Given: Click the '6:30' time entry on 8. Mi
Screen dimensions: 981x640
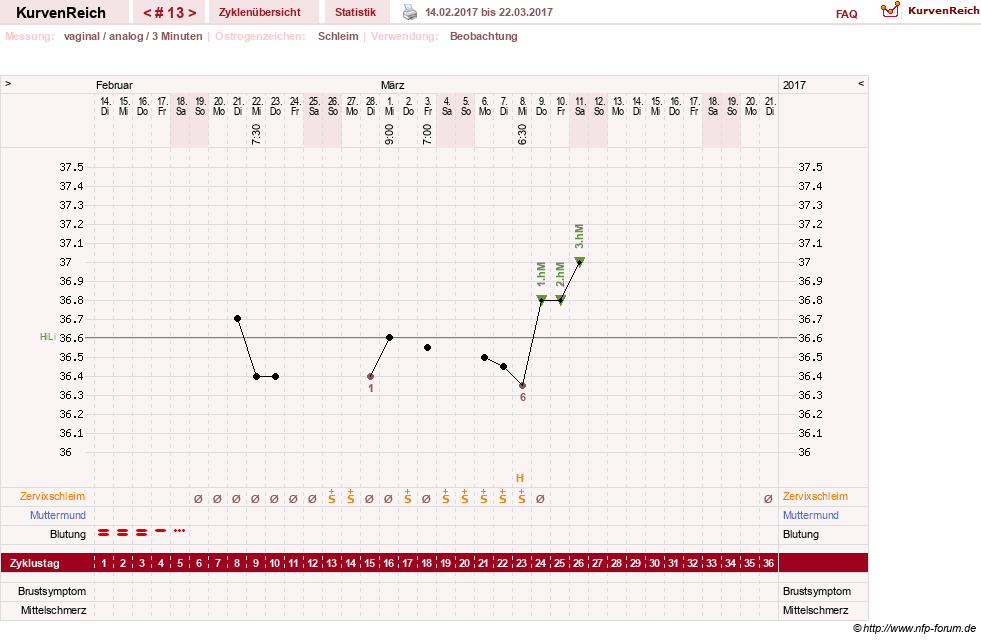Looking at the screenshot, I should tap(522, 134).
